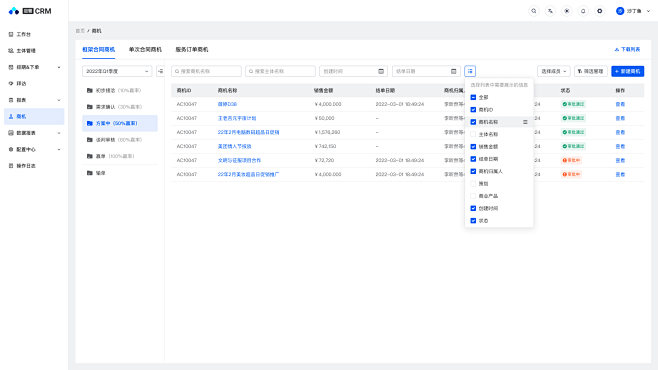658x370 pixels.
Task: Click 查看 in the ¥72,720 row
Action: pyautogui.click(x=620, y=160)
